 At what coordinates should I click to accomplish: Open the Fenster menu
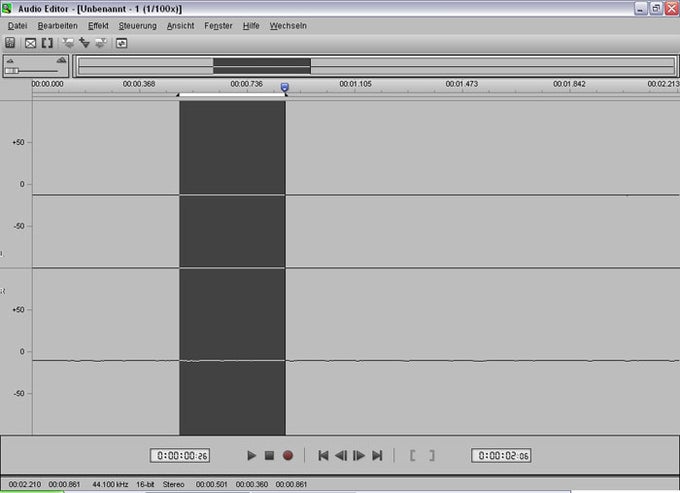[x=218, y=26]
